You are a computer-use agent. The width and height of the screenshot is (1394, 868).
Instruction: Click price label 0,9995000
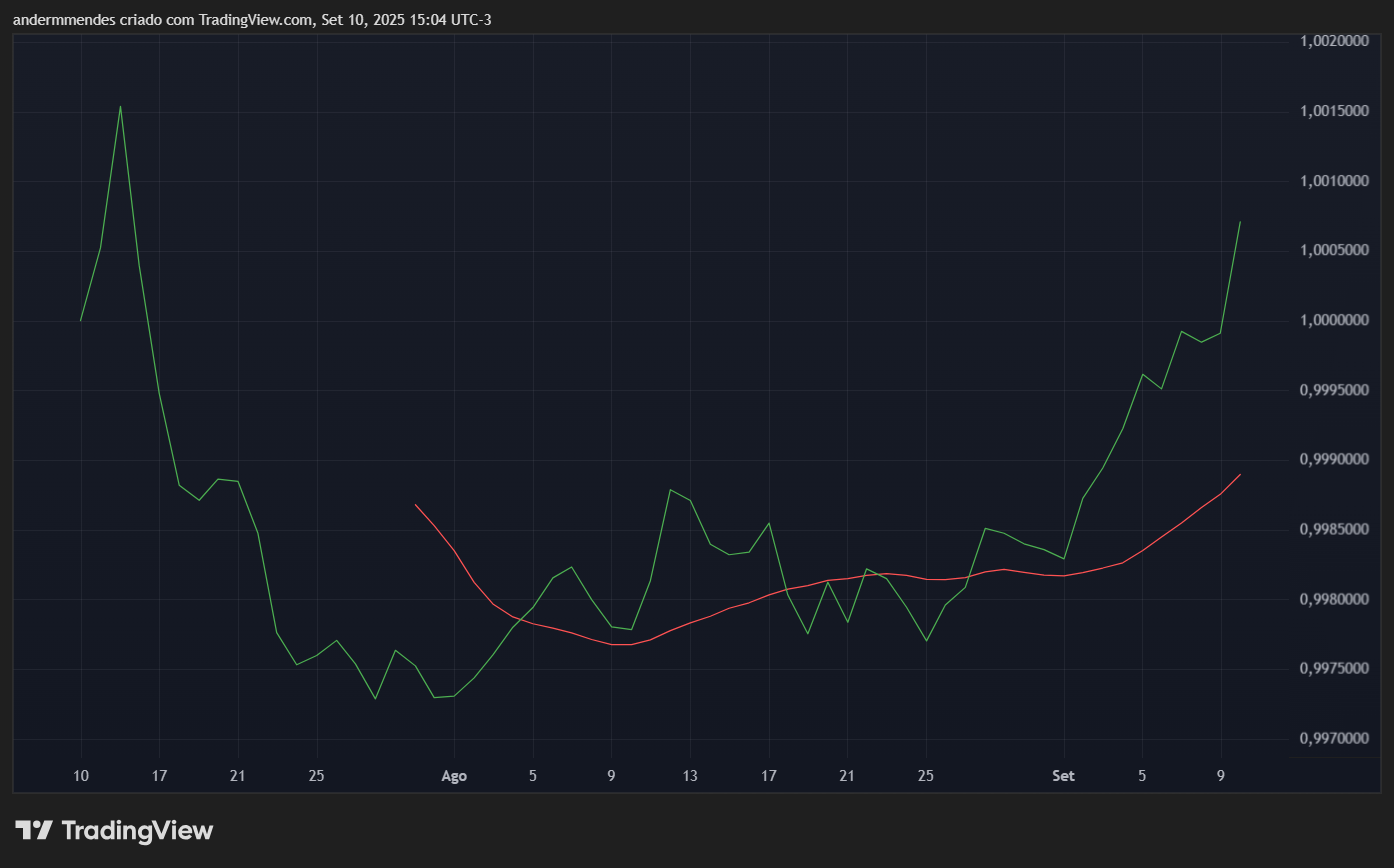[x=1335, y=390]
